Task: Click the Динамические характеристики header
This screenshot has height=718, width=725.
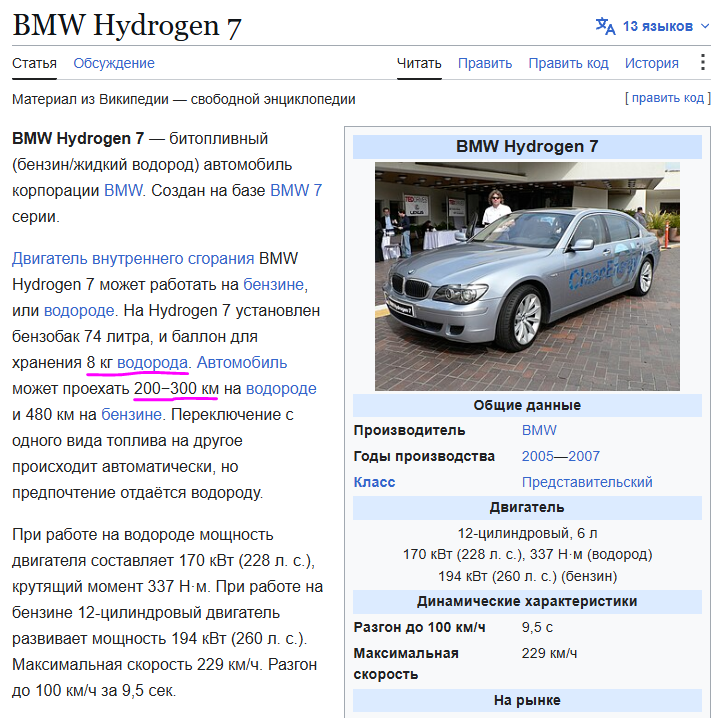Action: pos(527,601)
